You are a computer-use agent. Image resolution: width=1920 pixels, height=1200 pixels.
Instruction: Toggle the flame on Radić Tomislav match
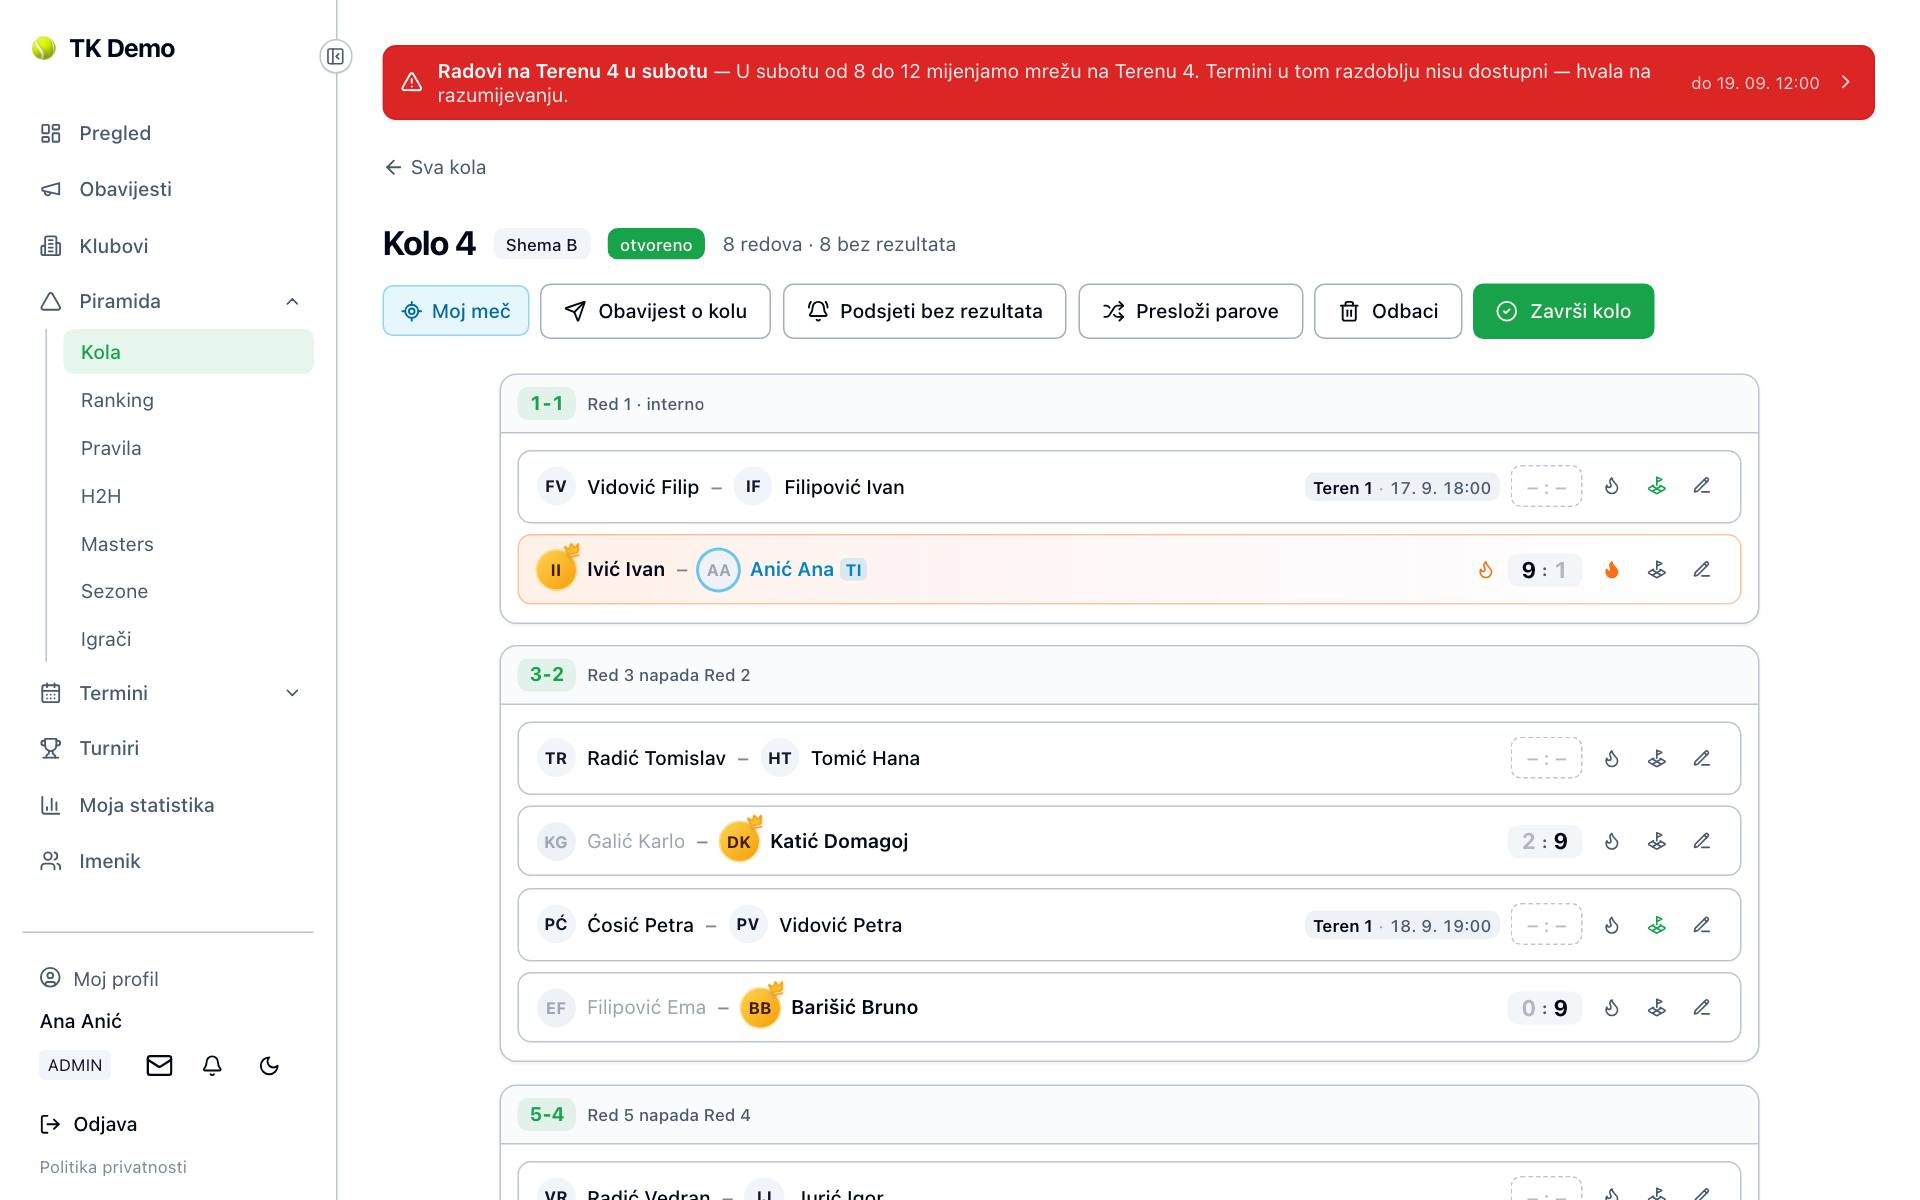[1612, 759]
